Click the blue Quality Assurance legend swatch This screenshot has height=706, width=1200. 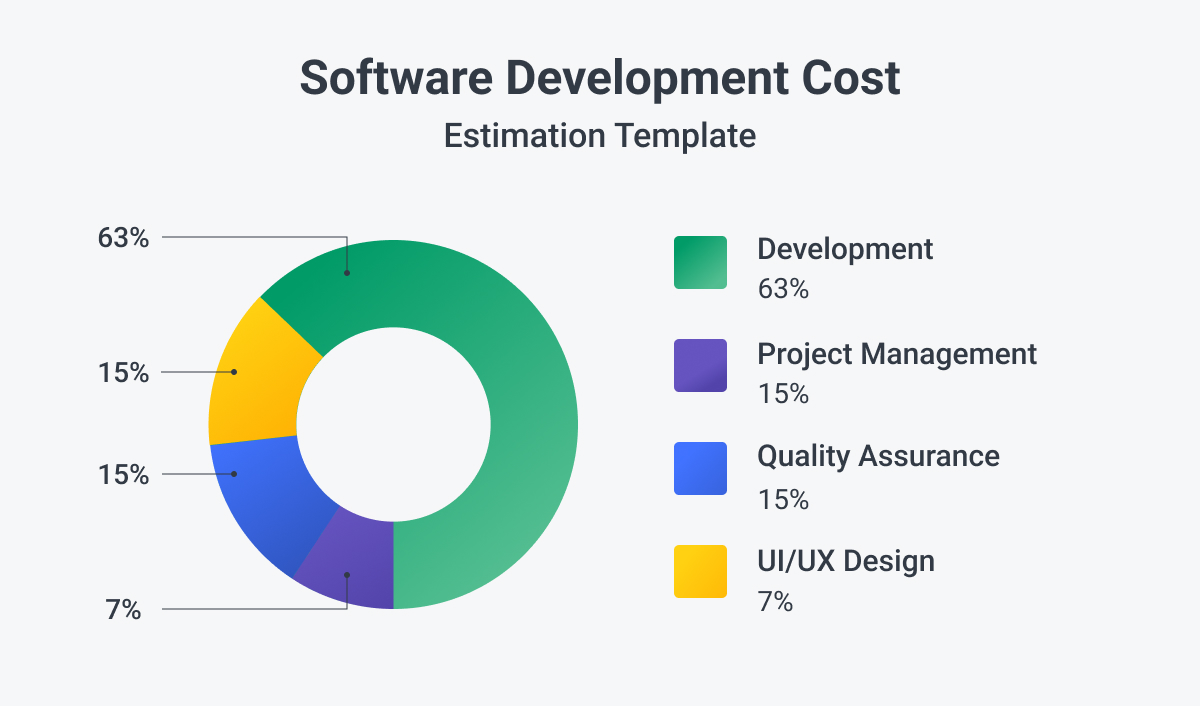pos(700,469)
